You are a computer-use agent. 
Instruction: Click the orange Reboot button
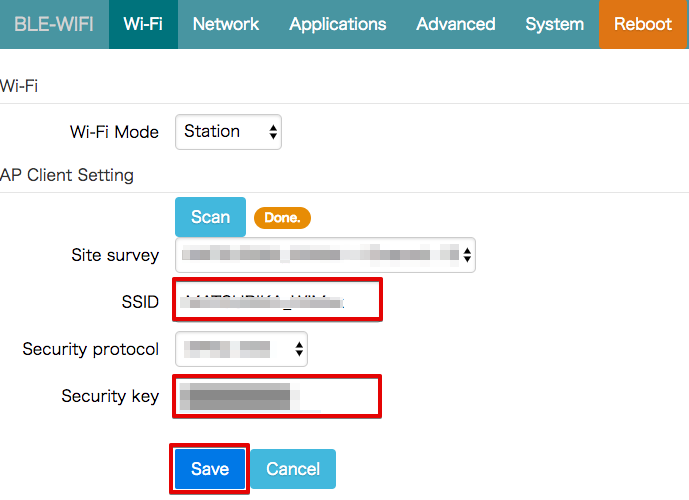(642, 24)
